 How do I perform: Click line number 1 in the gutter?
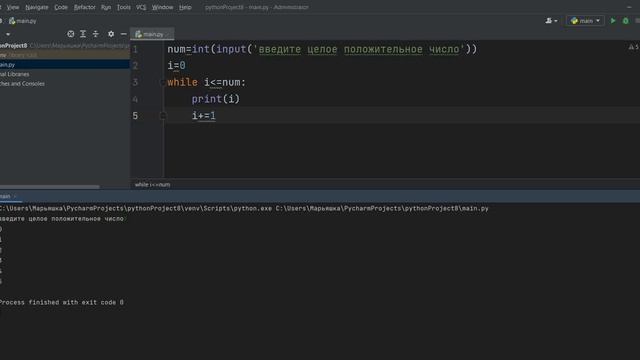(x=135, y=49)
